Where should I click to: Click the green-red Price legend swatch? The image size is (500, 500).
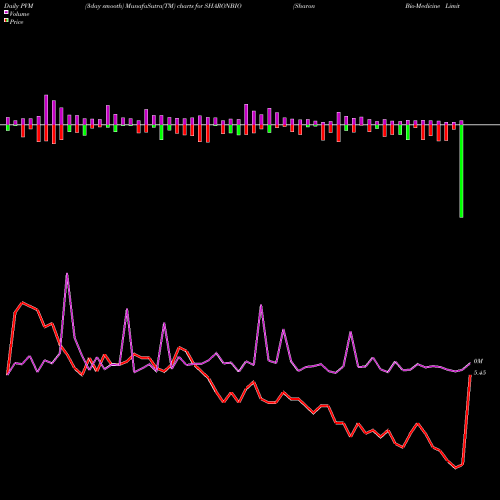[x=6, y=21]
